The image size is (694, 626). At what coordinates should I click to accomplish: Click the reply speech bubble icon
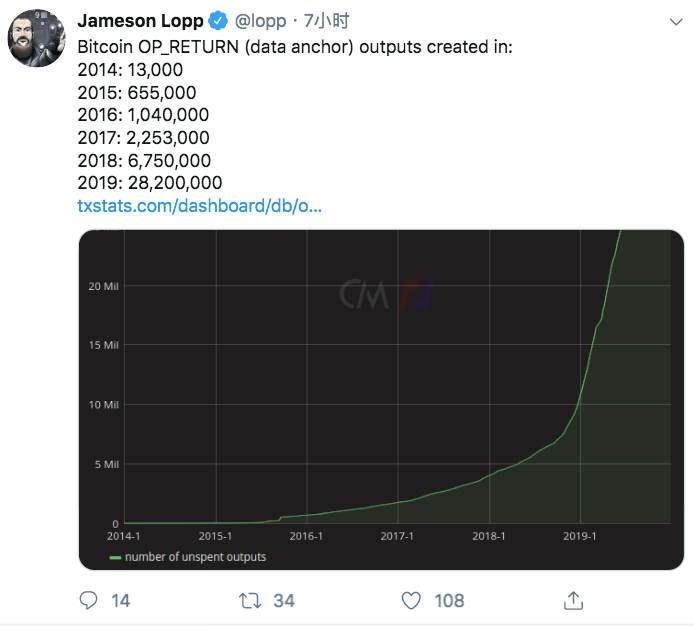(x=89, y=600)
